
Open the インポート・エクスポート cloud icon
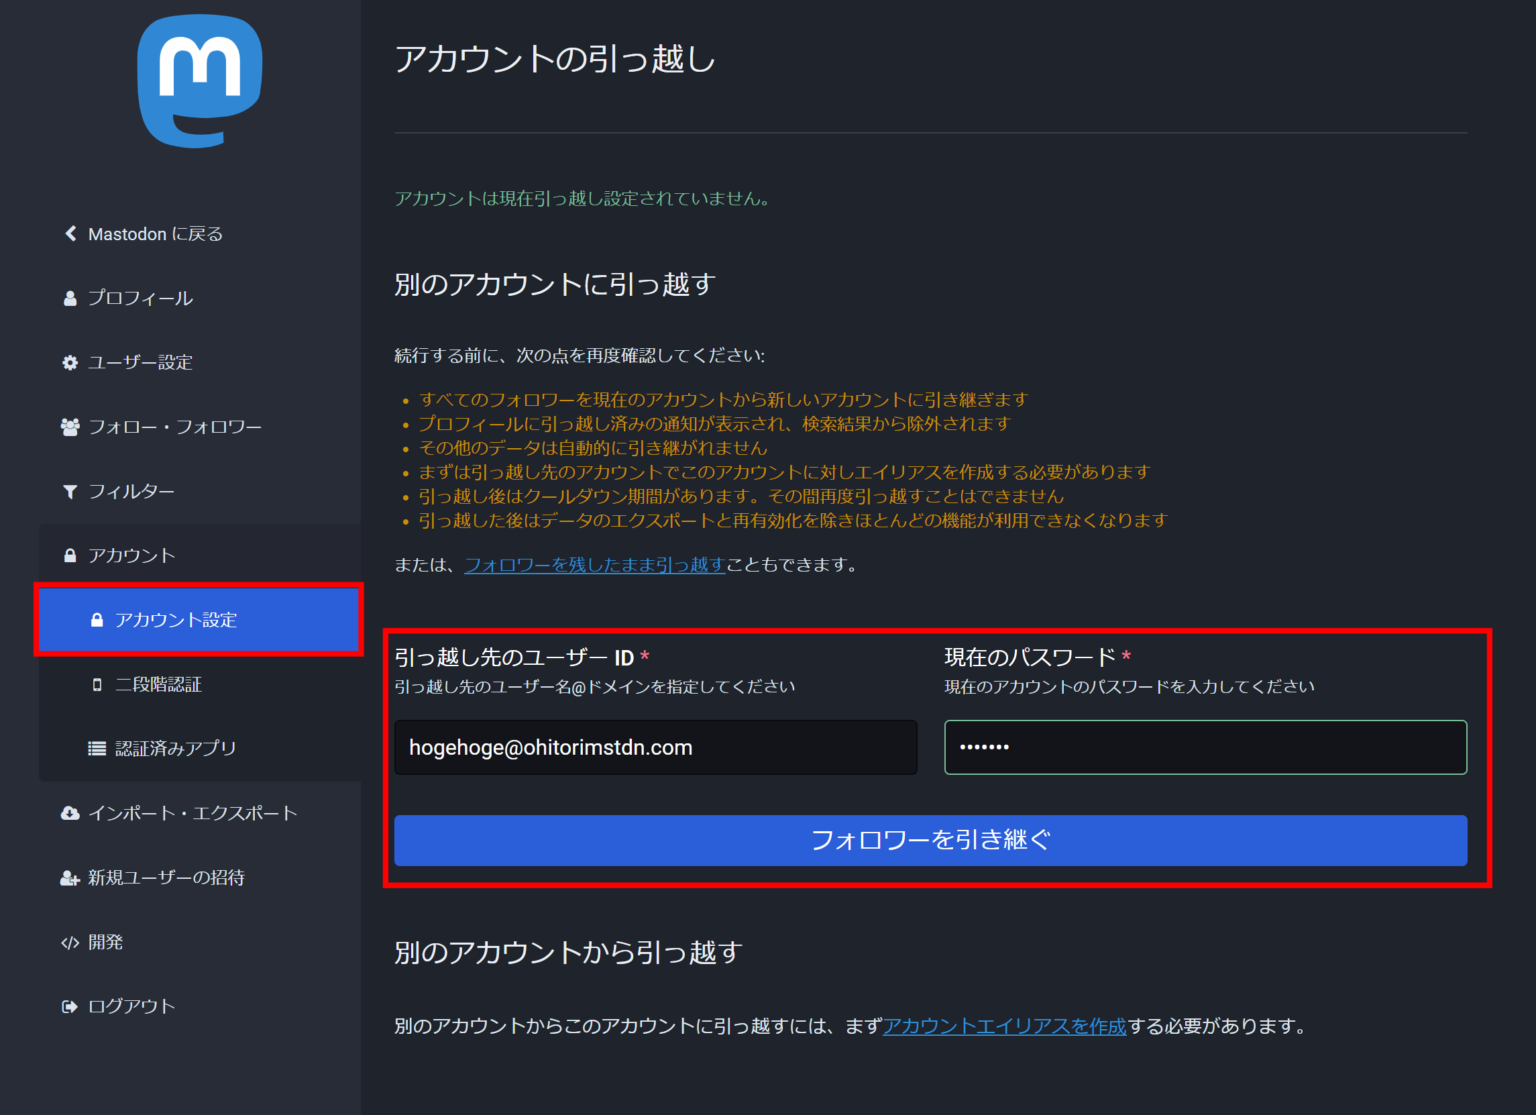coord(69,813)
